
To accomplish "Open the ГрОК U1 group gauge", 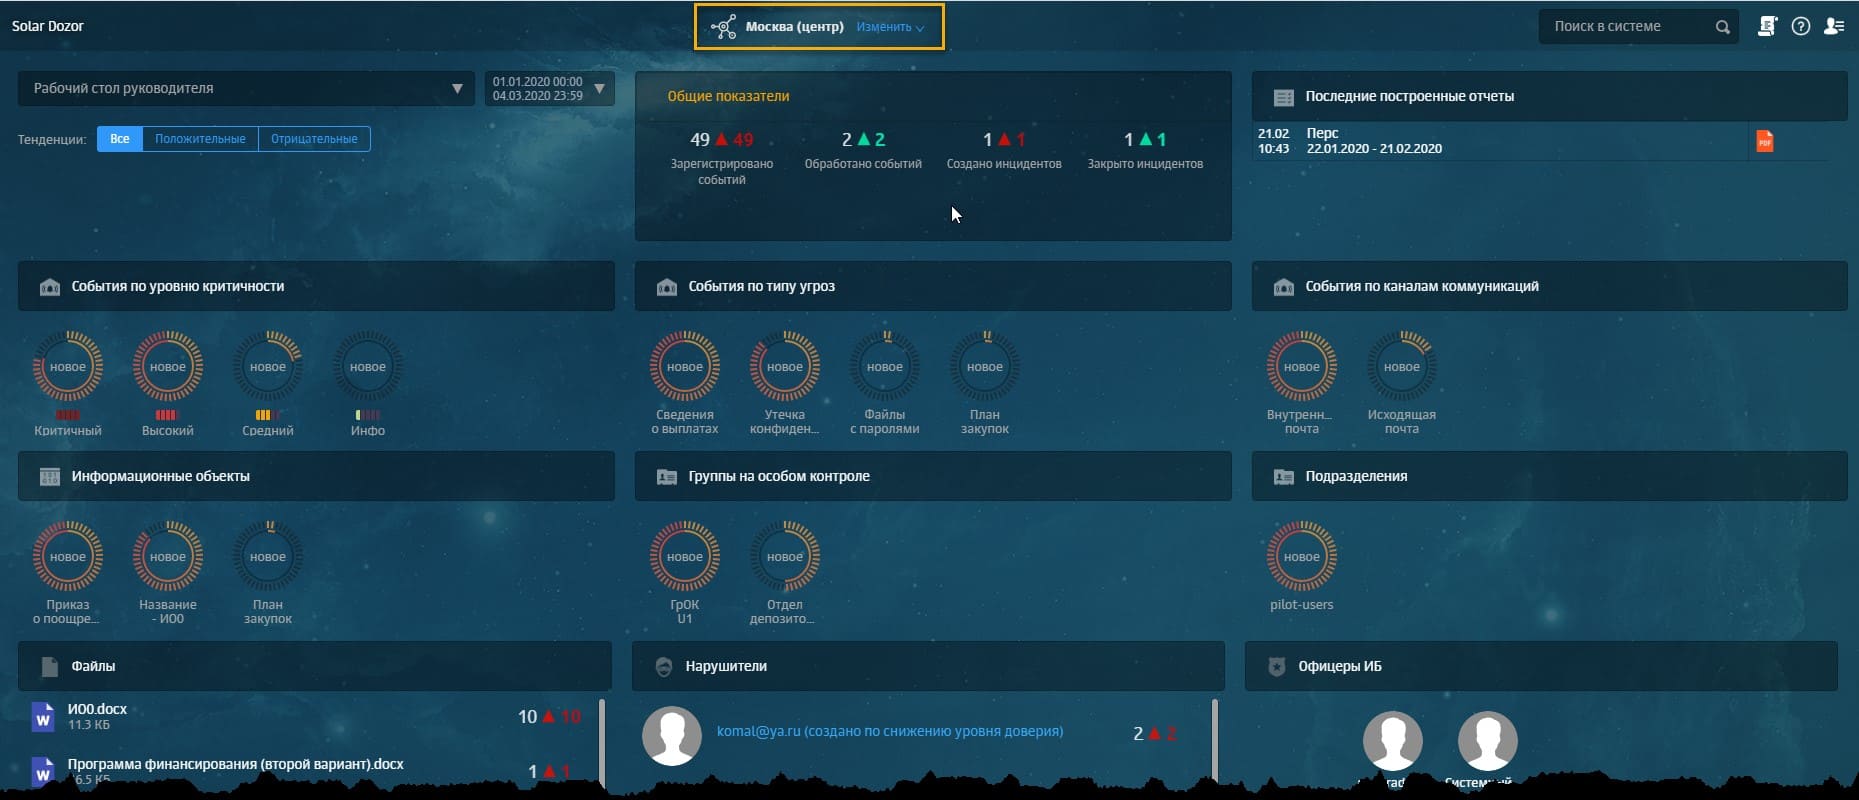I will coord(685,557).
